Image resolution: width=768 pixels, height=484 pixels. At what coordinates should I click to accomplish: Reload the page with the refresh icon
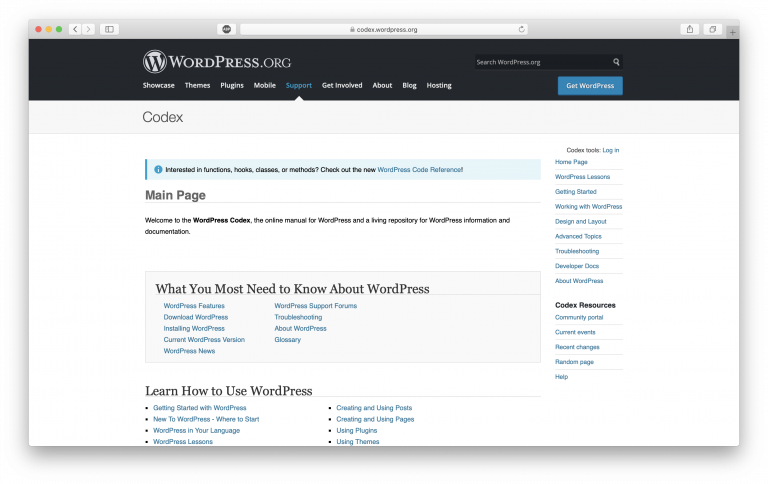[522, 29]
